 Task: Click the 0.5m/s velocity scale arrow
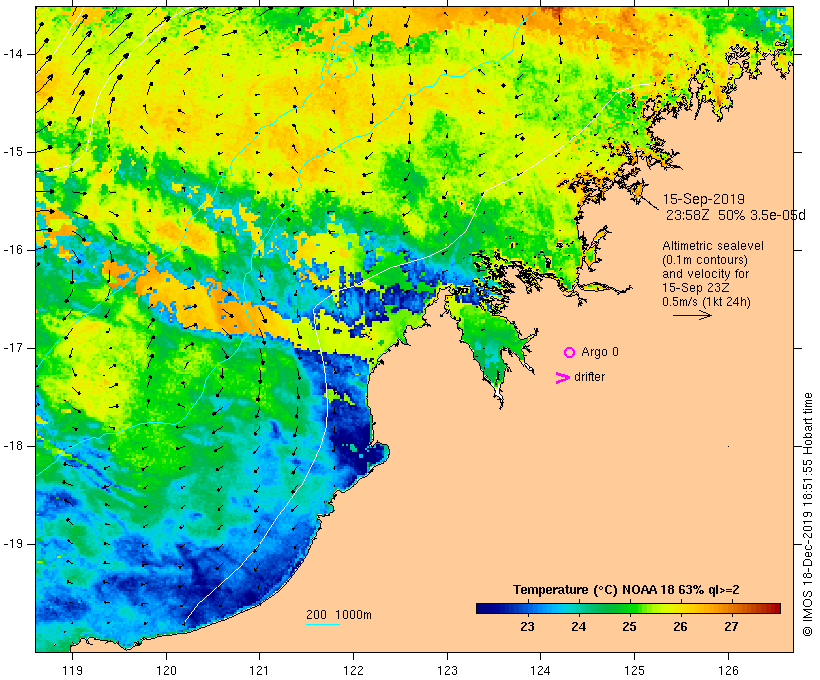(x=692, y=315)
